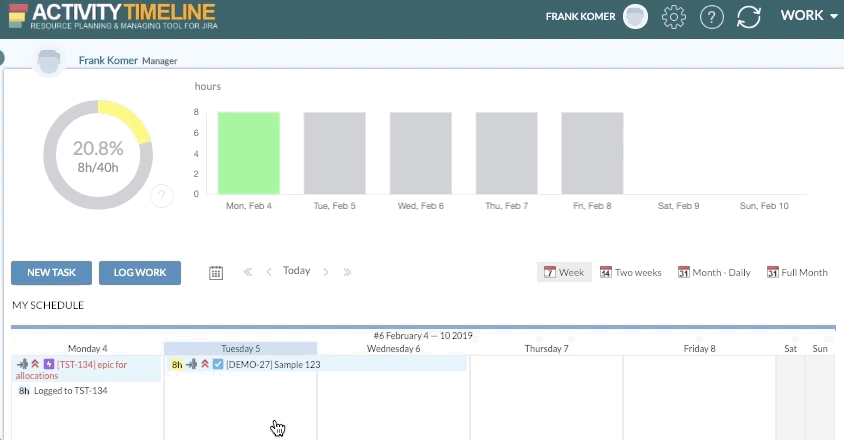Image resolution: width=844 pixels, height=440 pixels.
Task: Click Frank Komer's avatar in header
Action: pos(634,16)
